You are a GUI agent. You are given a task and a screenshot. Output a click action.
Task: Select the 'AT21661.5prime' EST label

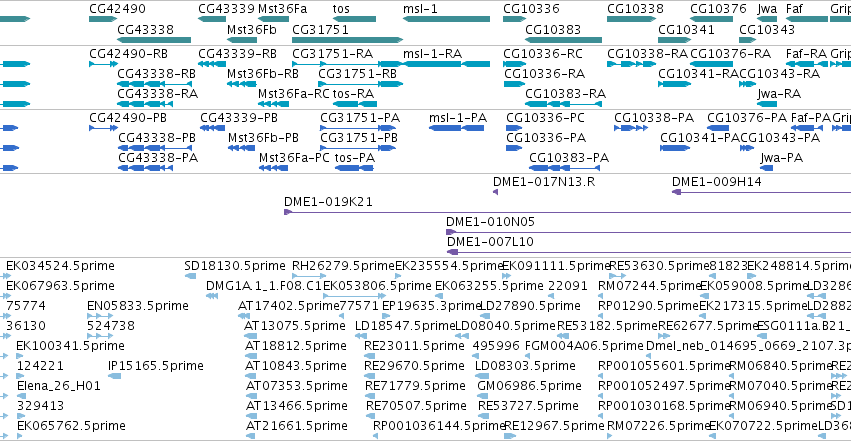(296, 426)
